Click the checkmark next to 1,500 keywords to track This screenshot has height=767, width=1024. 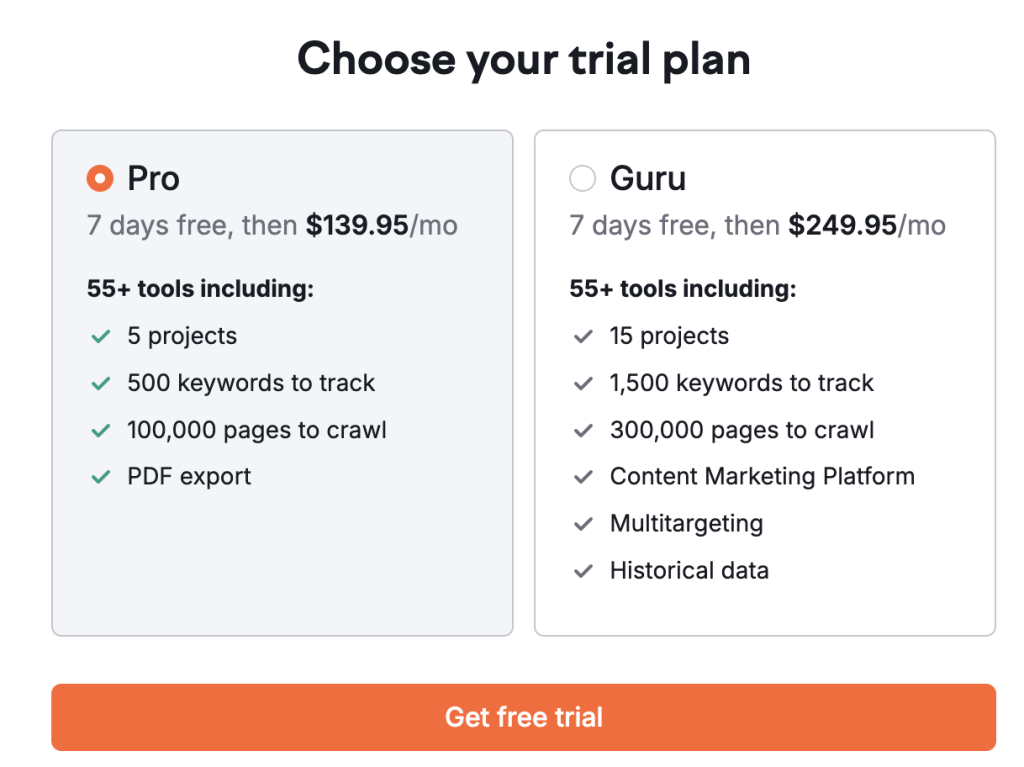(583, 383)
